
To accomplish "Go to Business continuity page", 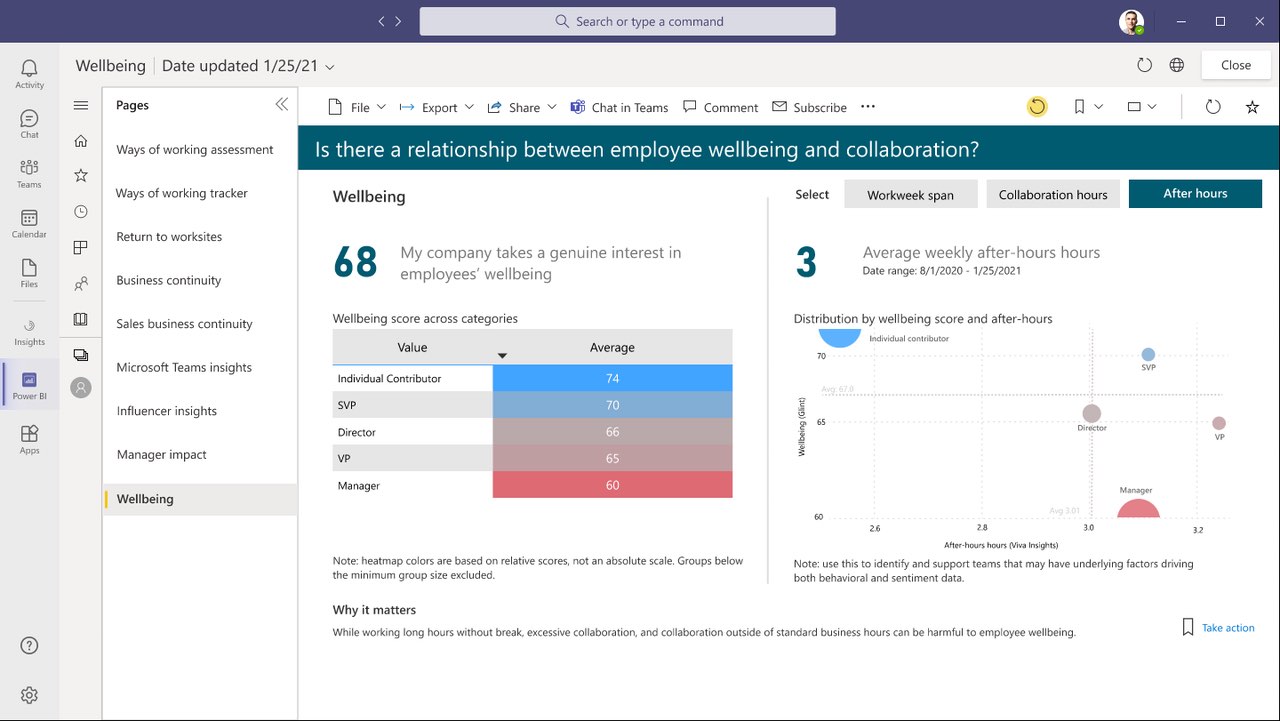I will point(168,280).
